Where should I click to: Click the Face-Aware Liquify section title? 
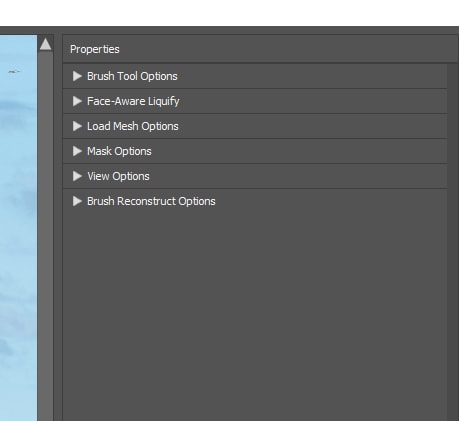[133, 101]
